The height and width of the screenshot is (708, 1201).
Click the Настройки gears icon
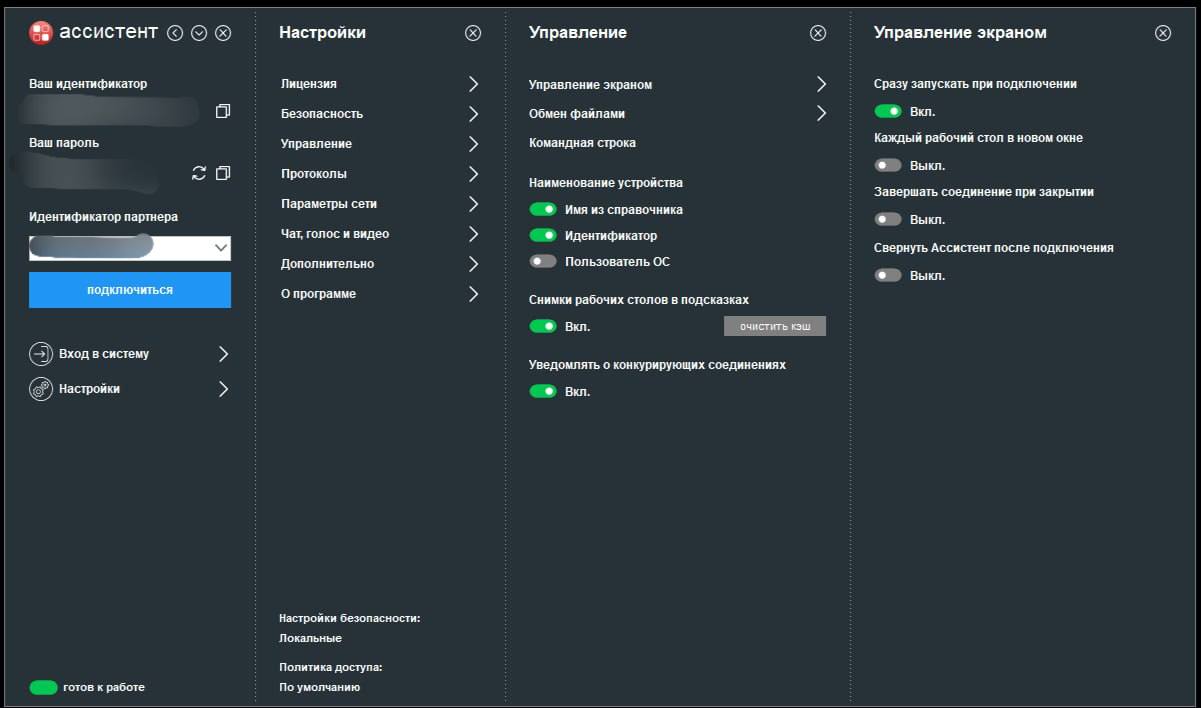41,389
